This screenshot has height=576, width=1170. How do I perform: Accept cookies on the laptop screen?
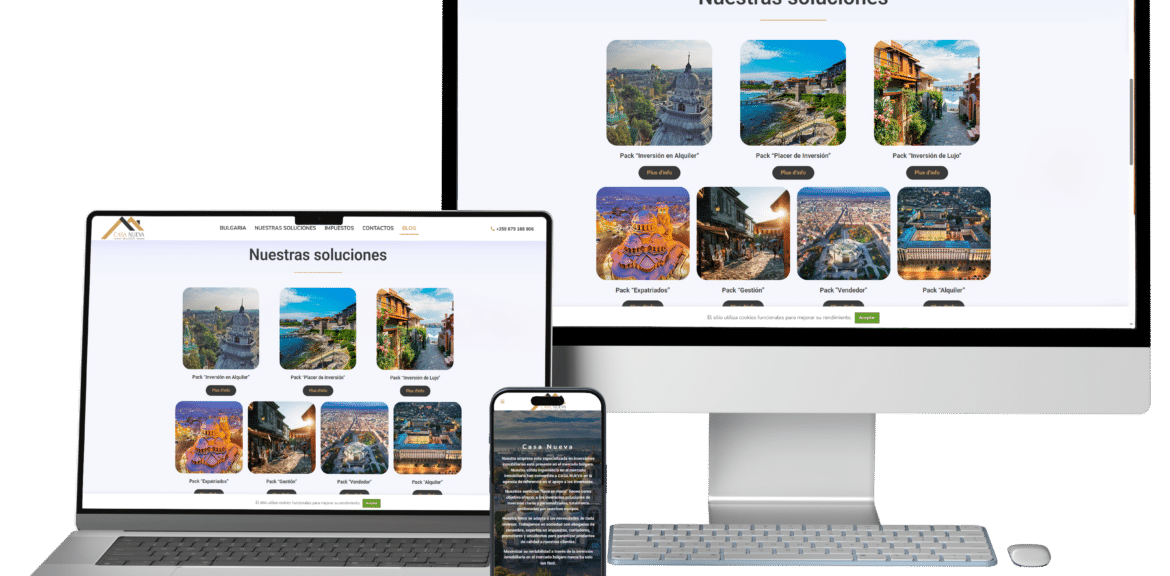[372, 503]
